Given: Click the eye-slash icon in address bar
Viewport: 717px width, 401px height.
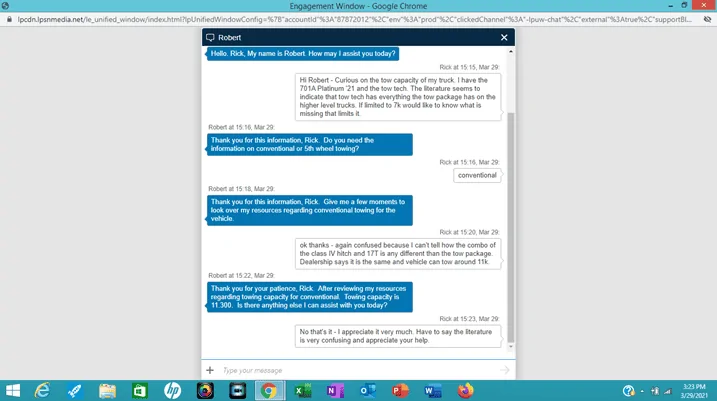Looking at the screenshot, I should (x=706, y=18).
